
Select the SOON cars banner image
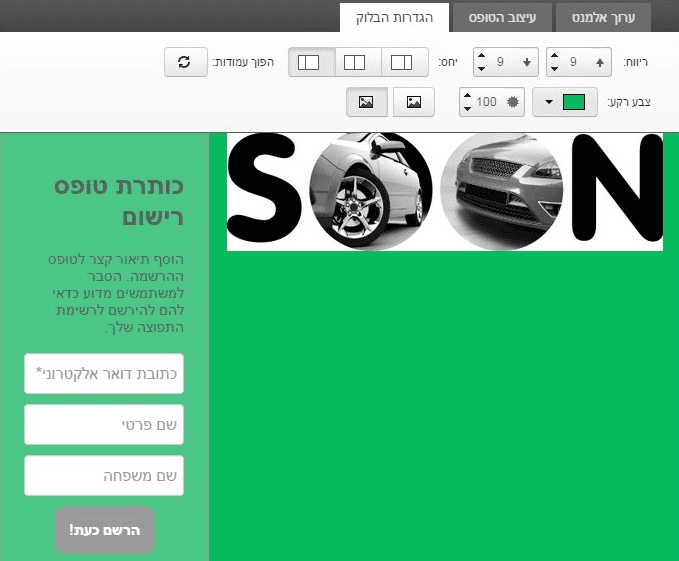pos(445,191)
